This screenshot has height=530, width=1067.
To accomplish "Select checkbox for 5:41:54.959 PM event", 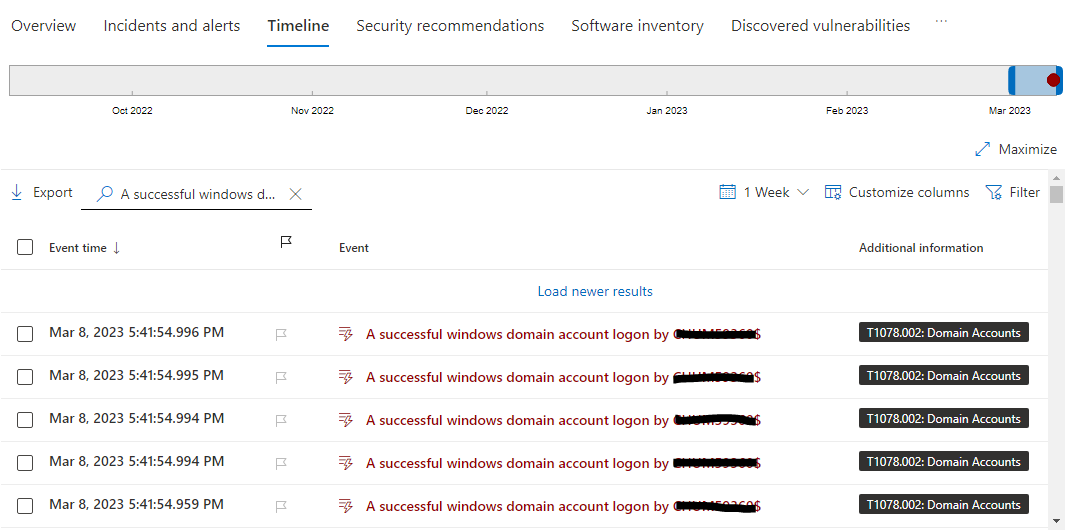I will 25,506.
